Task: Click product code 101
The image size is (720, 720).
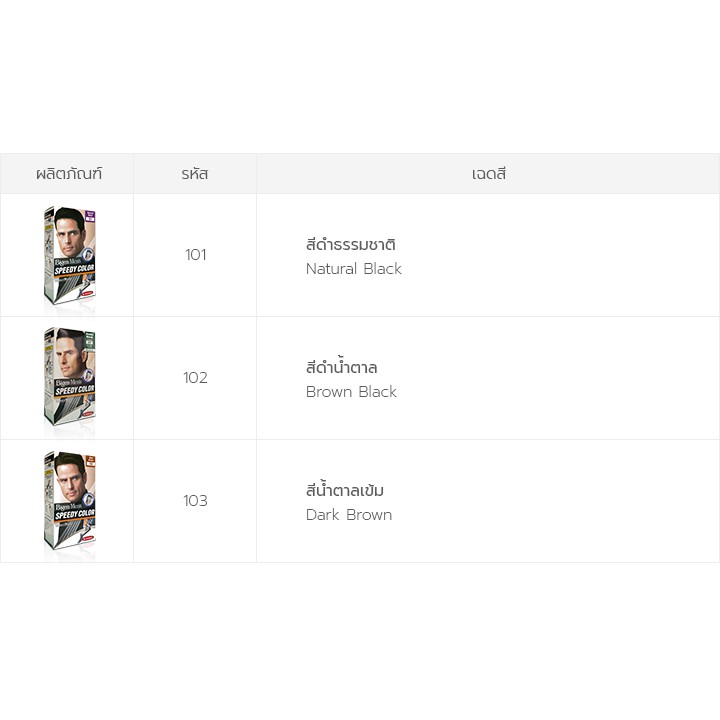Action: pos(196,255)
